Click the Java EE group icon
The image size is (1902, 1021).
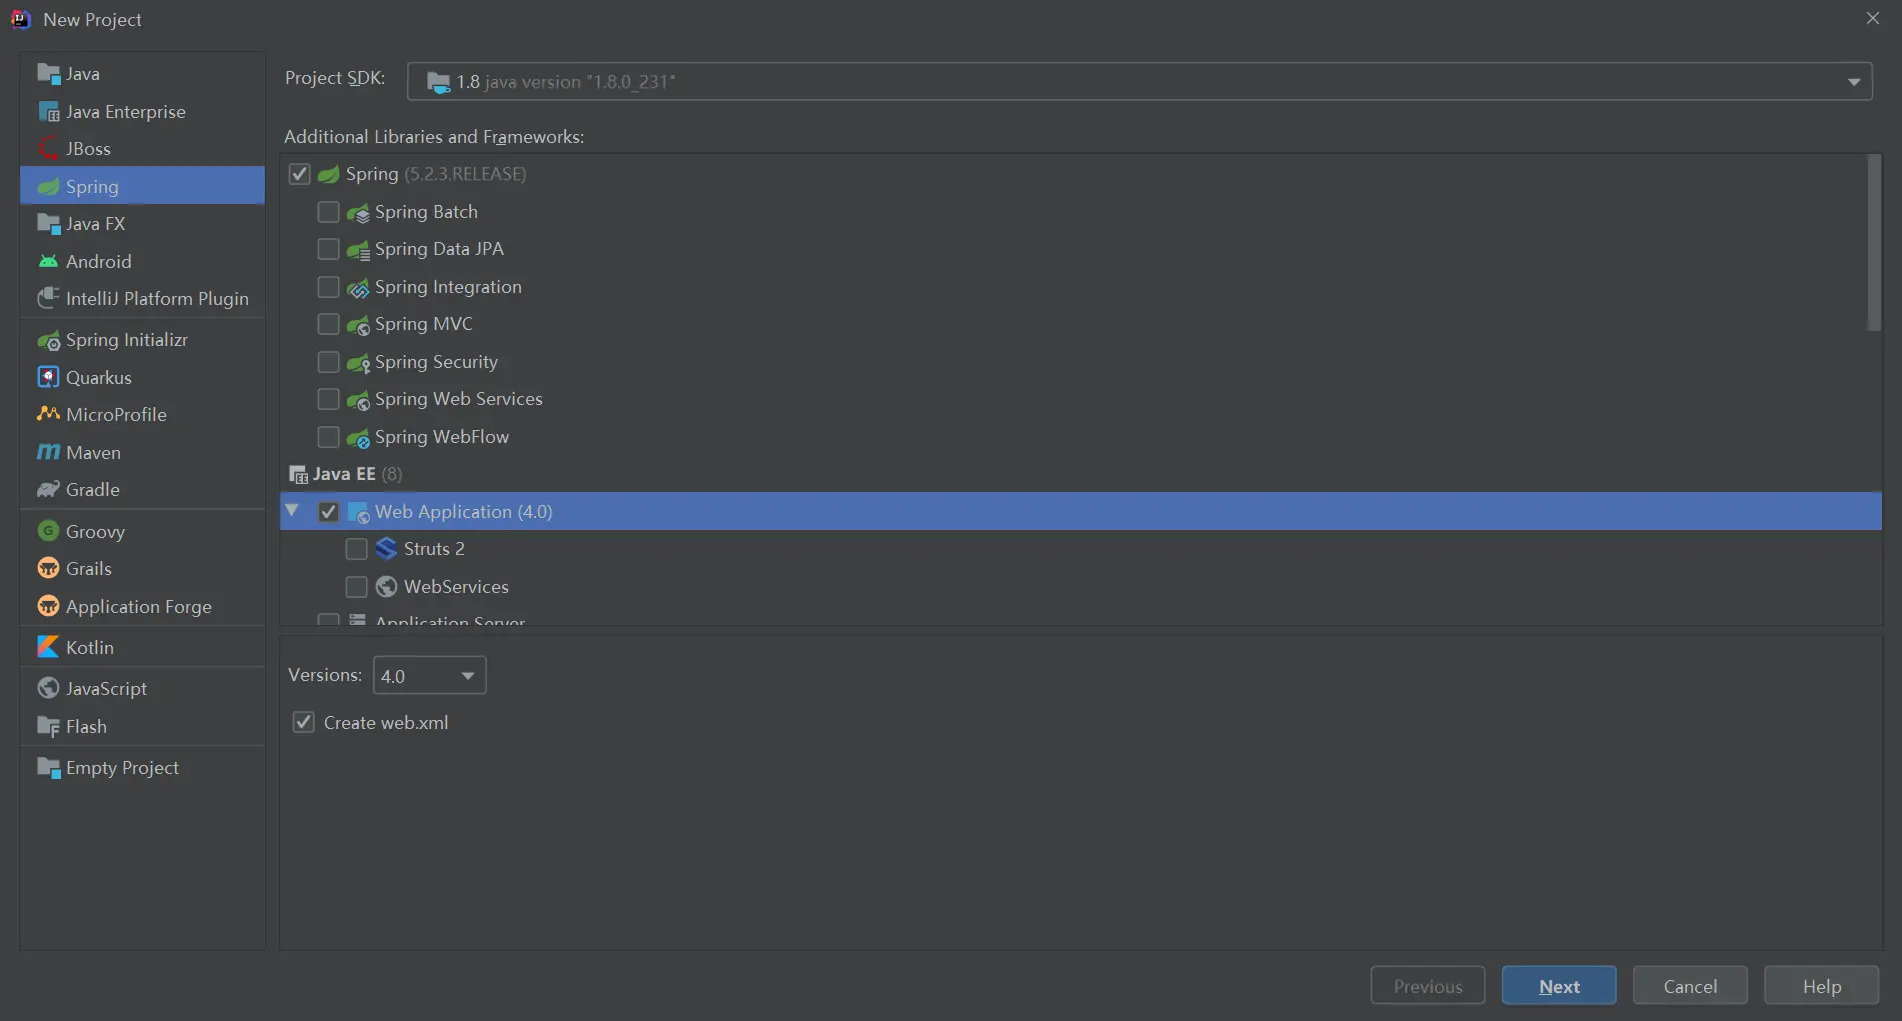298,475
